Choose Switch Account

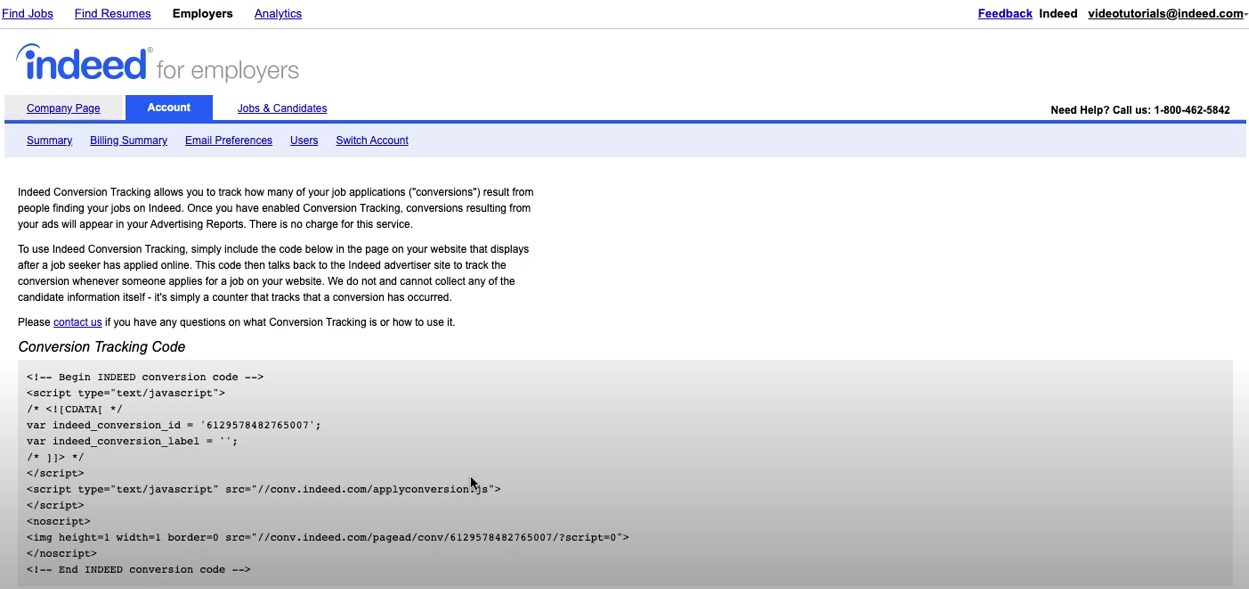point(372,141)
